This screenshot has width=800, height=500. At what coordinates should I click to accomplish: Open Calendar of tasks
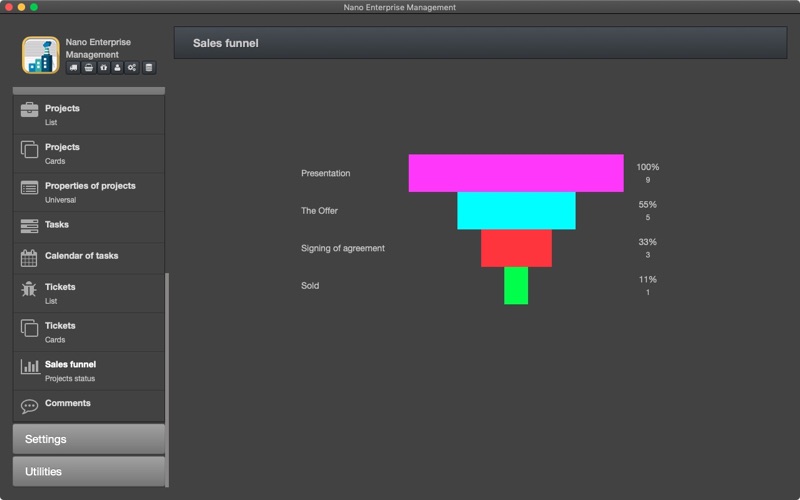[89, 258]
